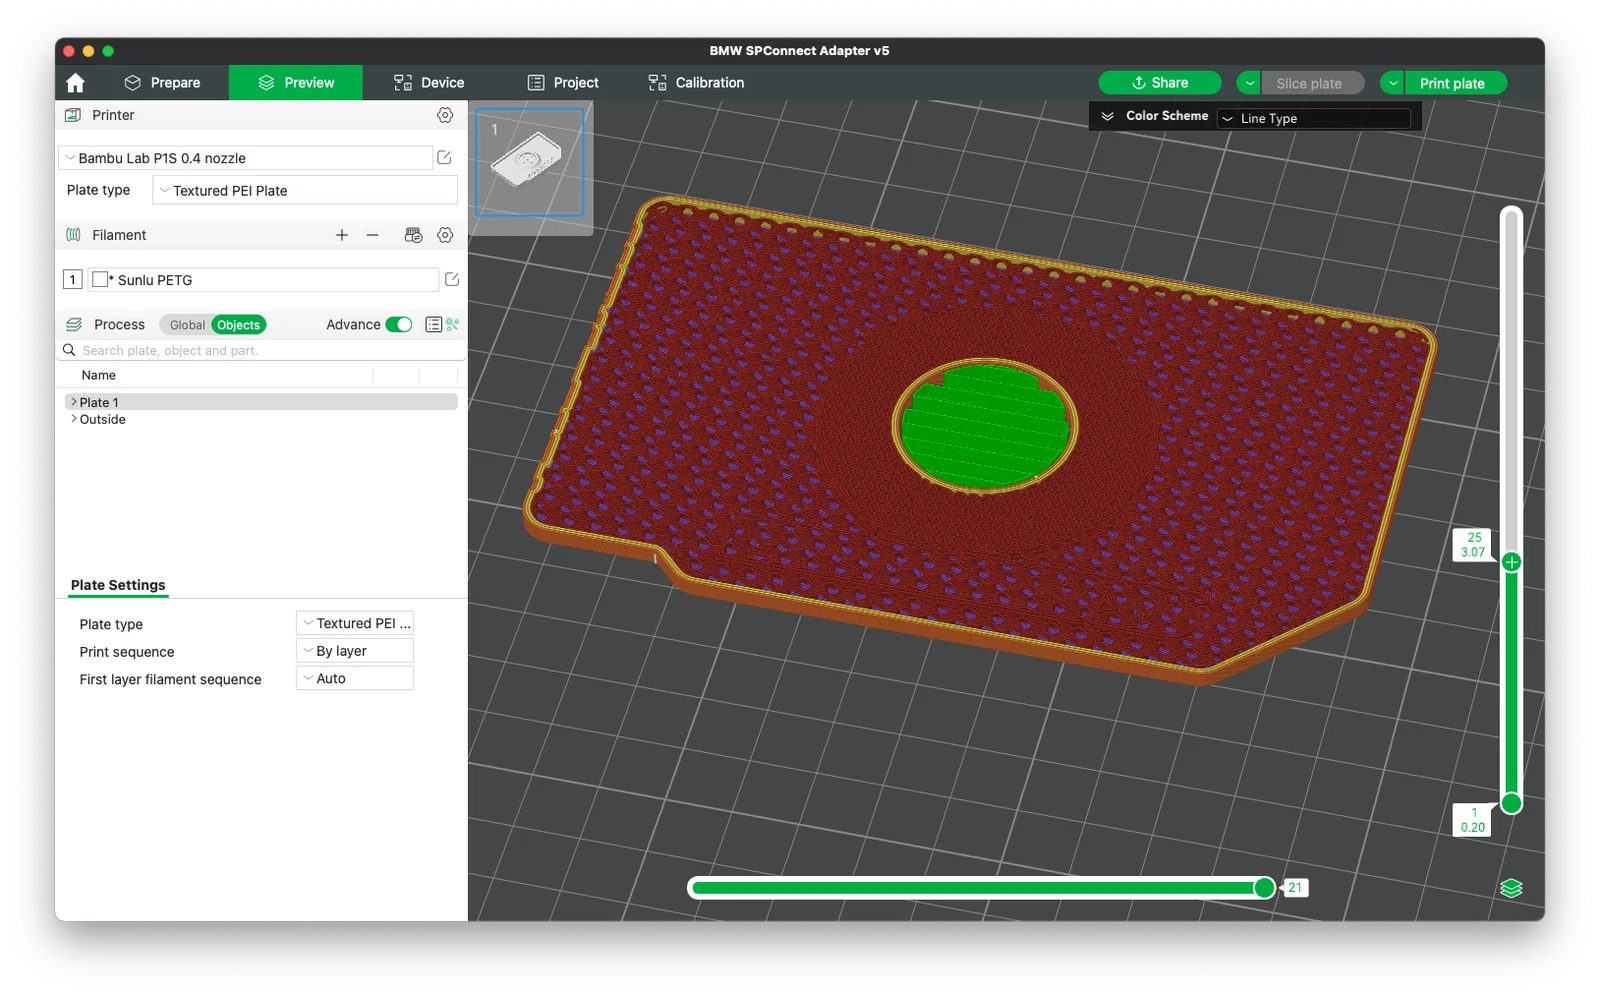Add a new filament with plus icon
Image resolution: width=1600 pixels, height=994 pixels.
[x=342, y=235]
